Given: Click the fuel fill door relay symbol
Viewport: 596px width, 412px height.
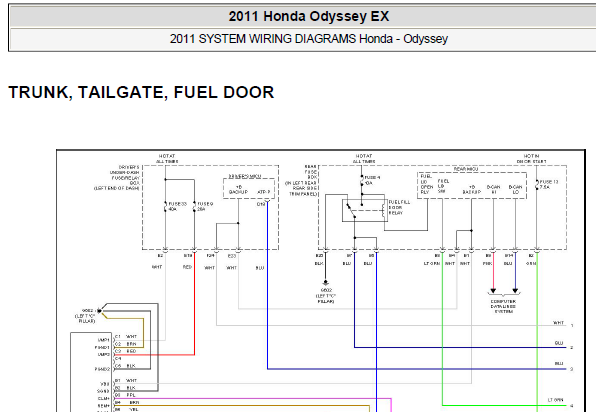Looking at the screenshot, I should pyautogui.click(x=364, y=210).
